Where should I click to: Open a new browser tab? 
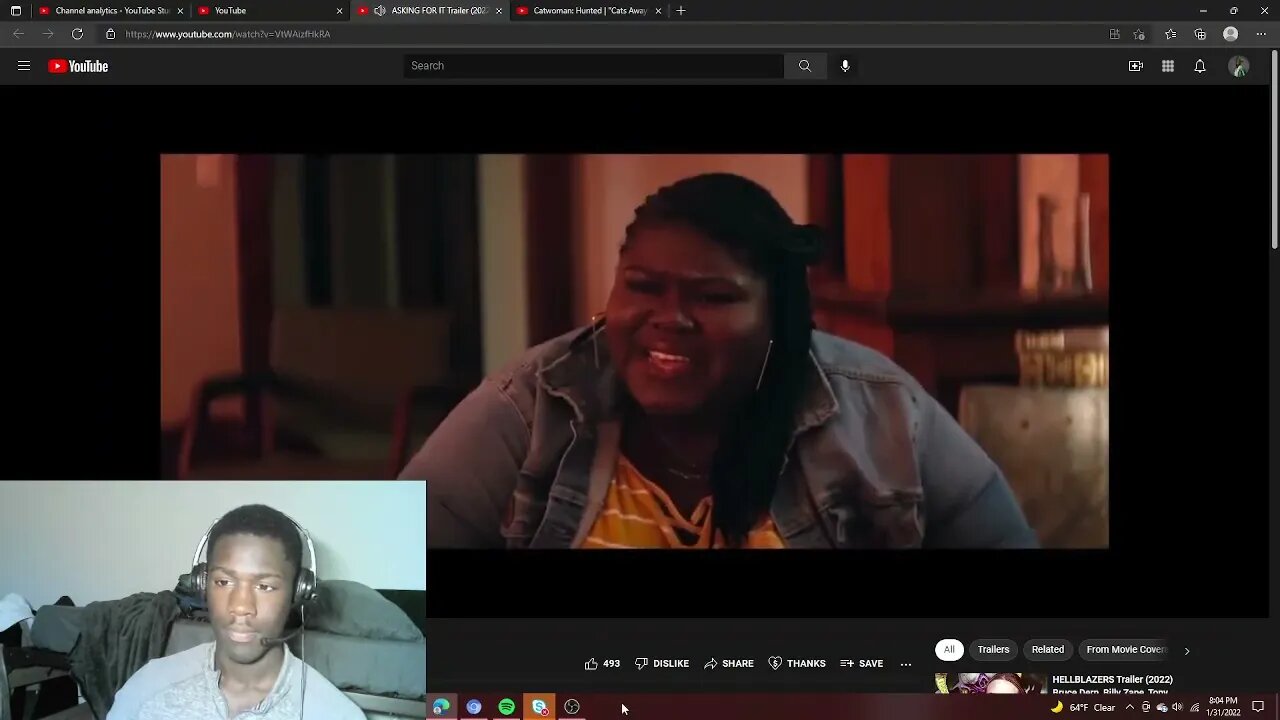681,11
